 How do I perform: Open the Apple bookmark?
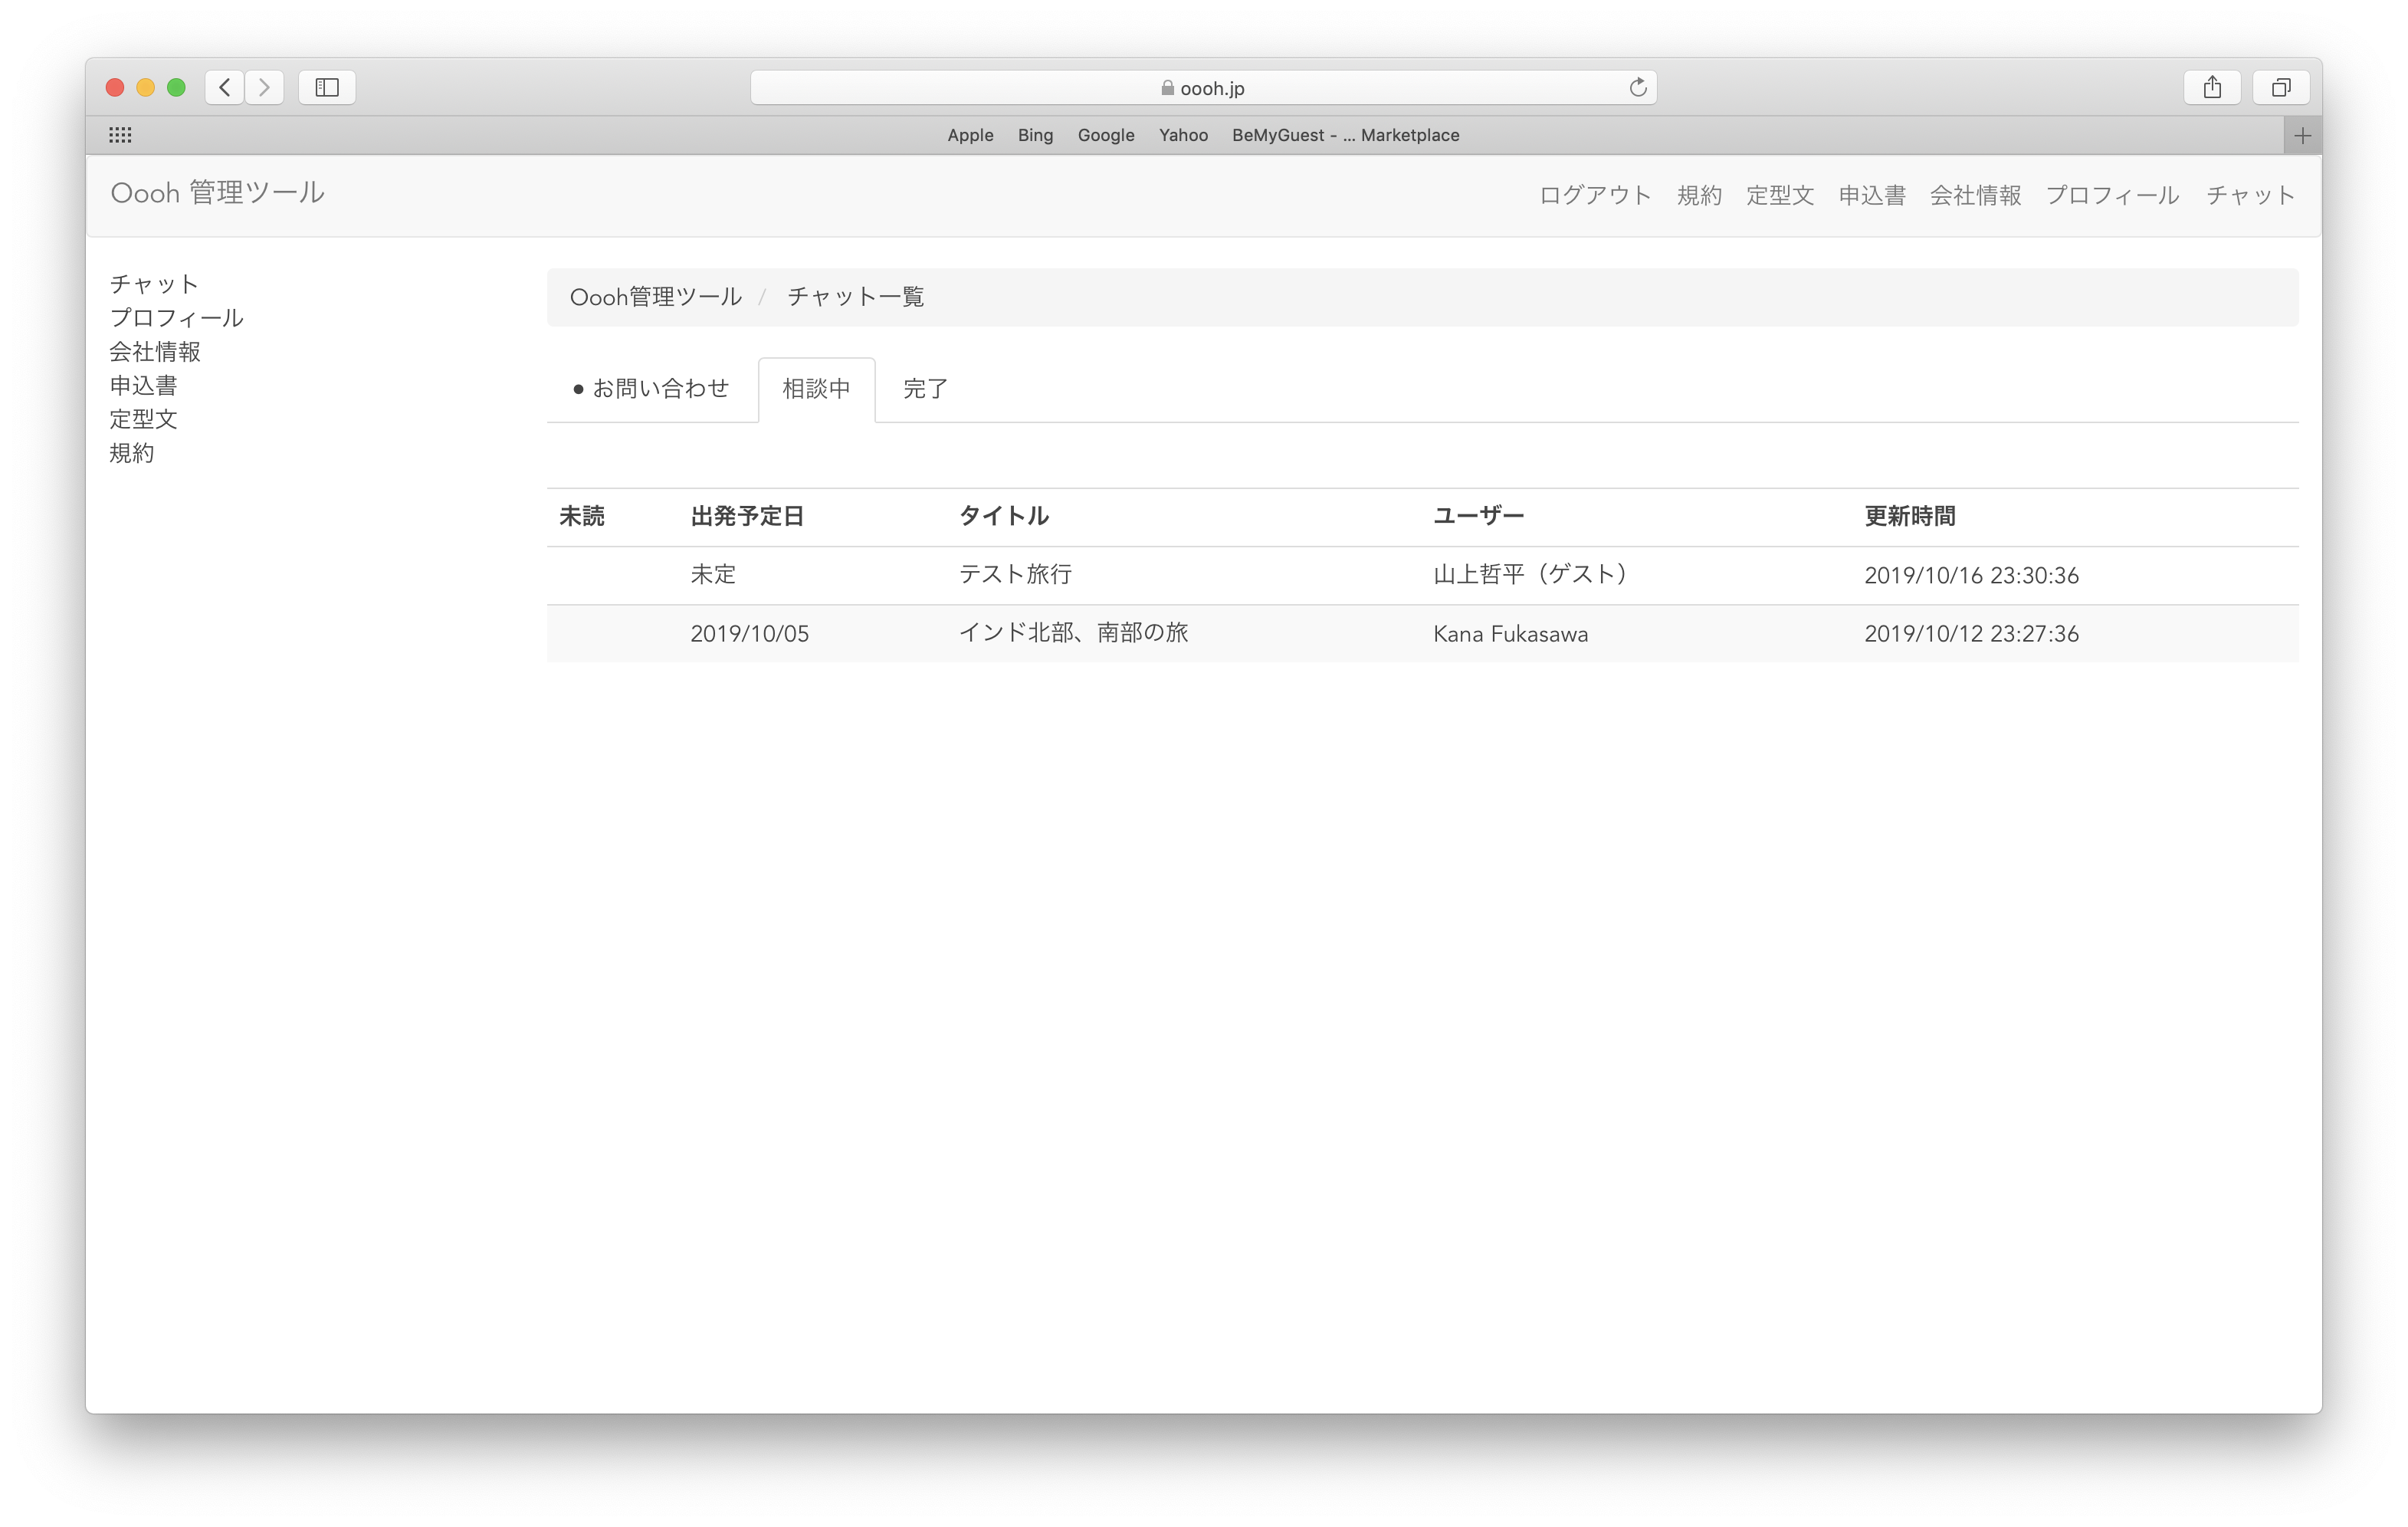click(970, 135)
